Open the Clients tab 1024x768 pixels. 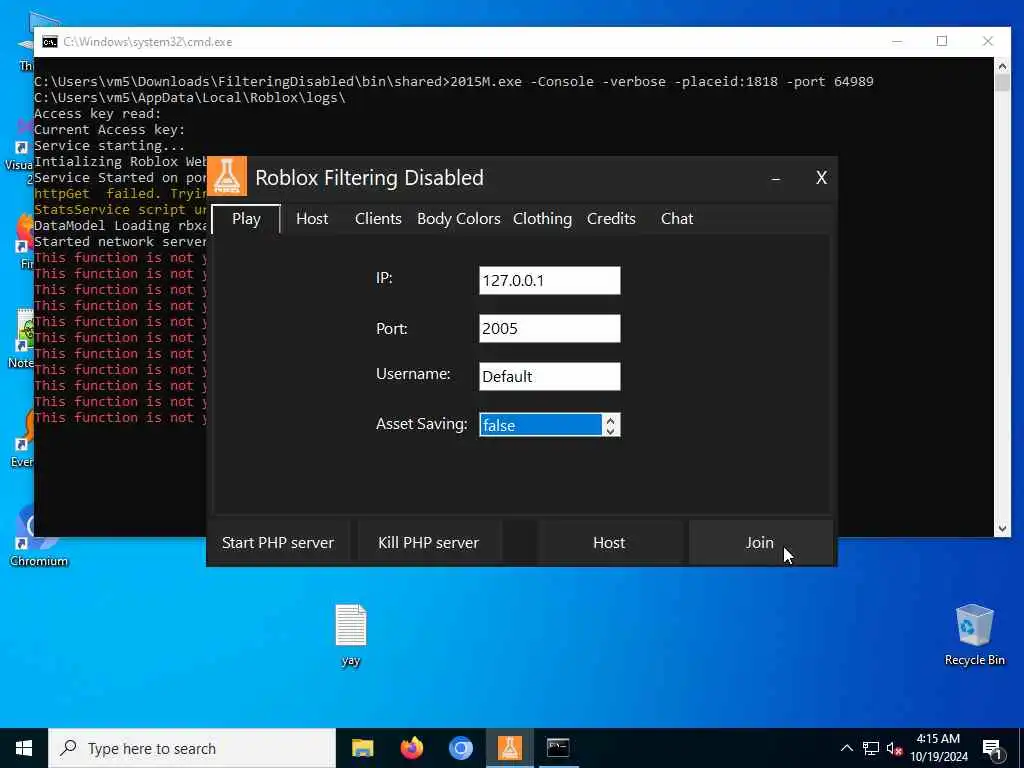tap(378, 219)
